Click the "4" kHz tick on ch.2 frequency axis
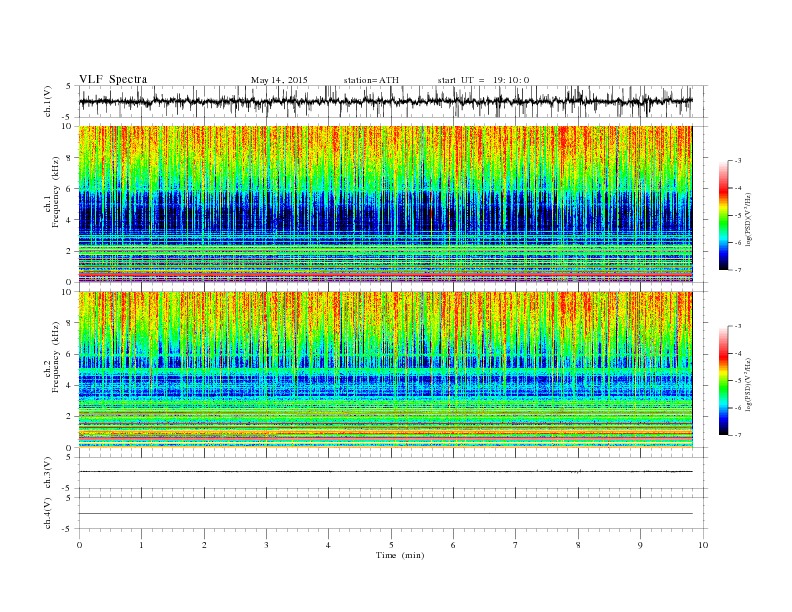Screen dimensions: 792x612 click(x=70, y=385)
